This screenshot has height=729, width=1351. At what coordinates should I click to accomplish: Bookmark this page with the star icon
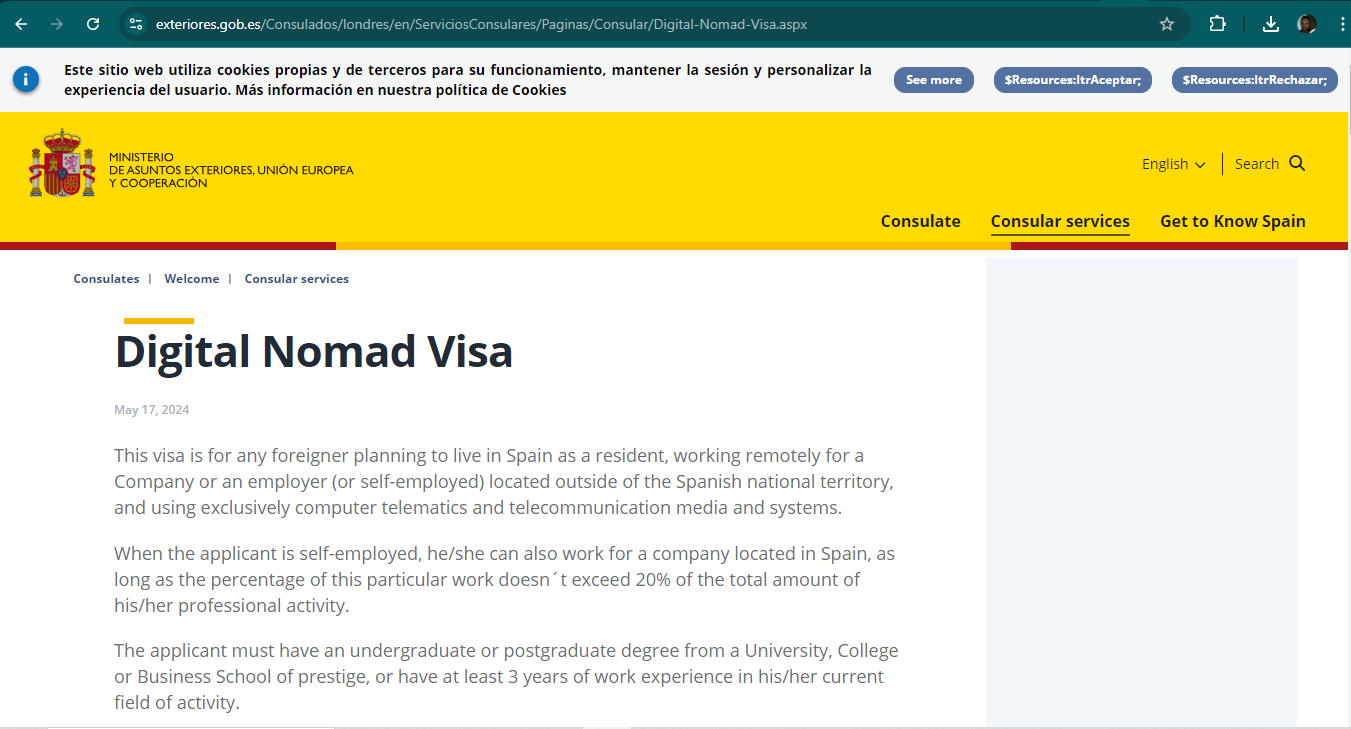coord(1167,24)
